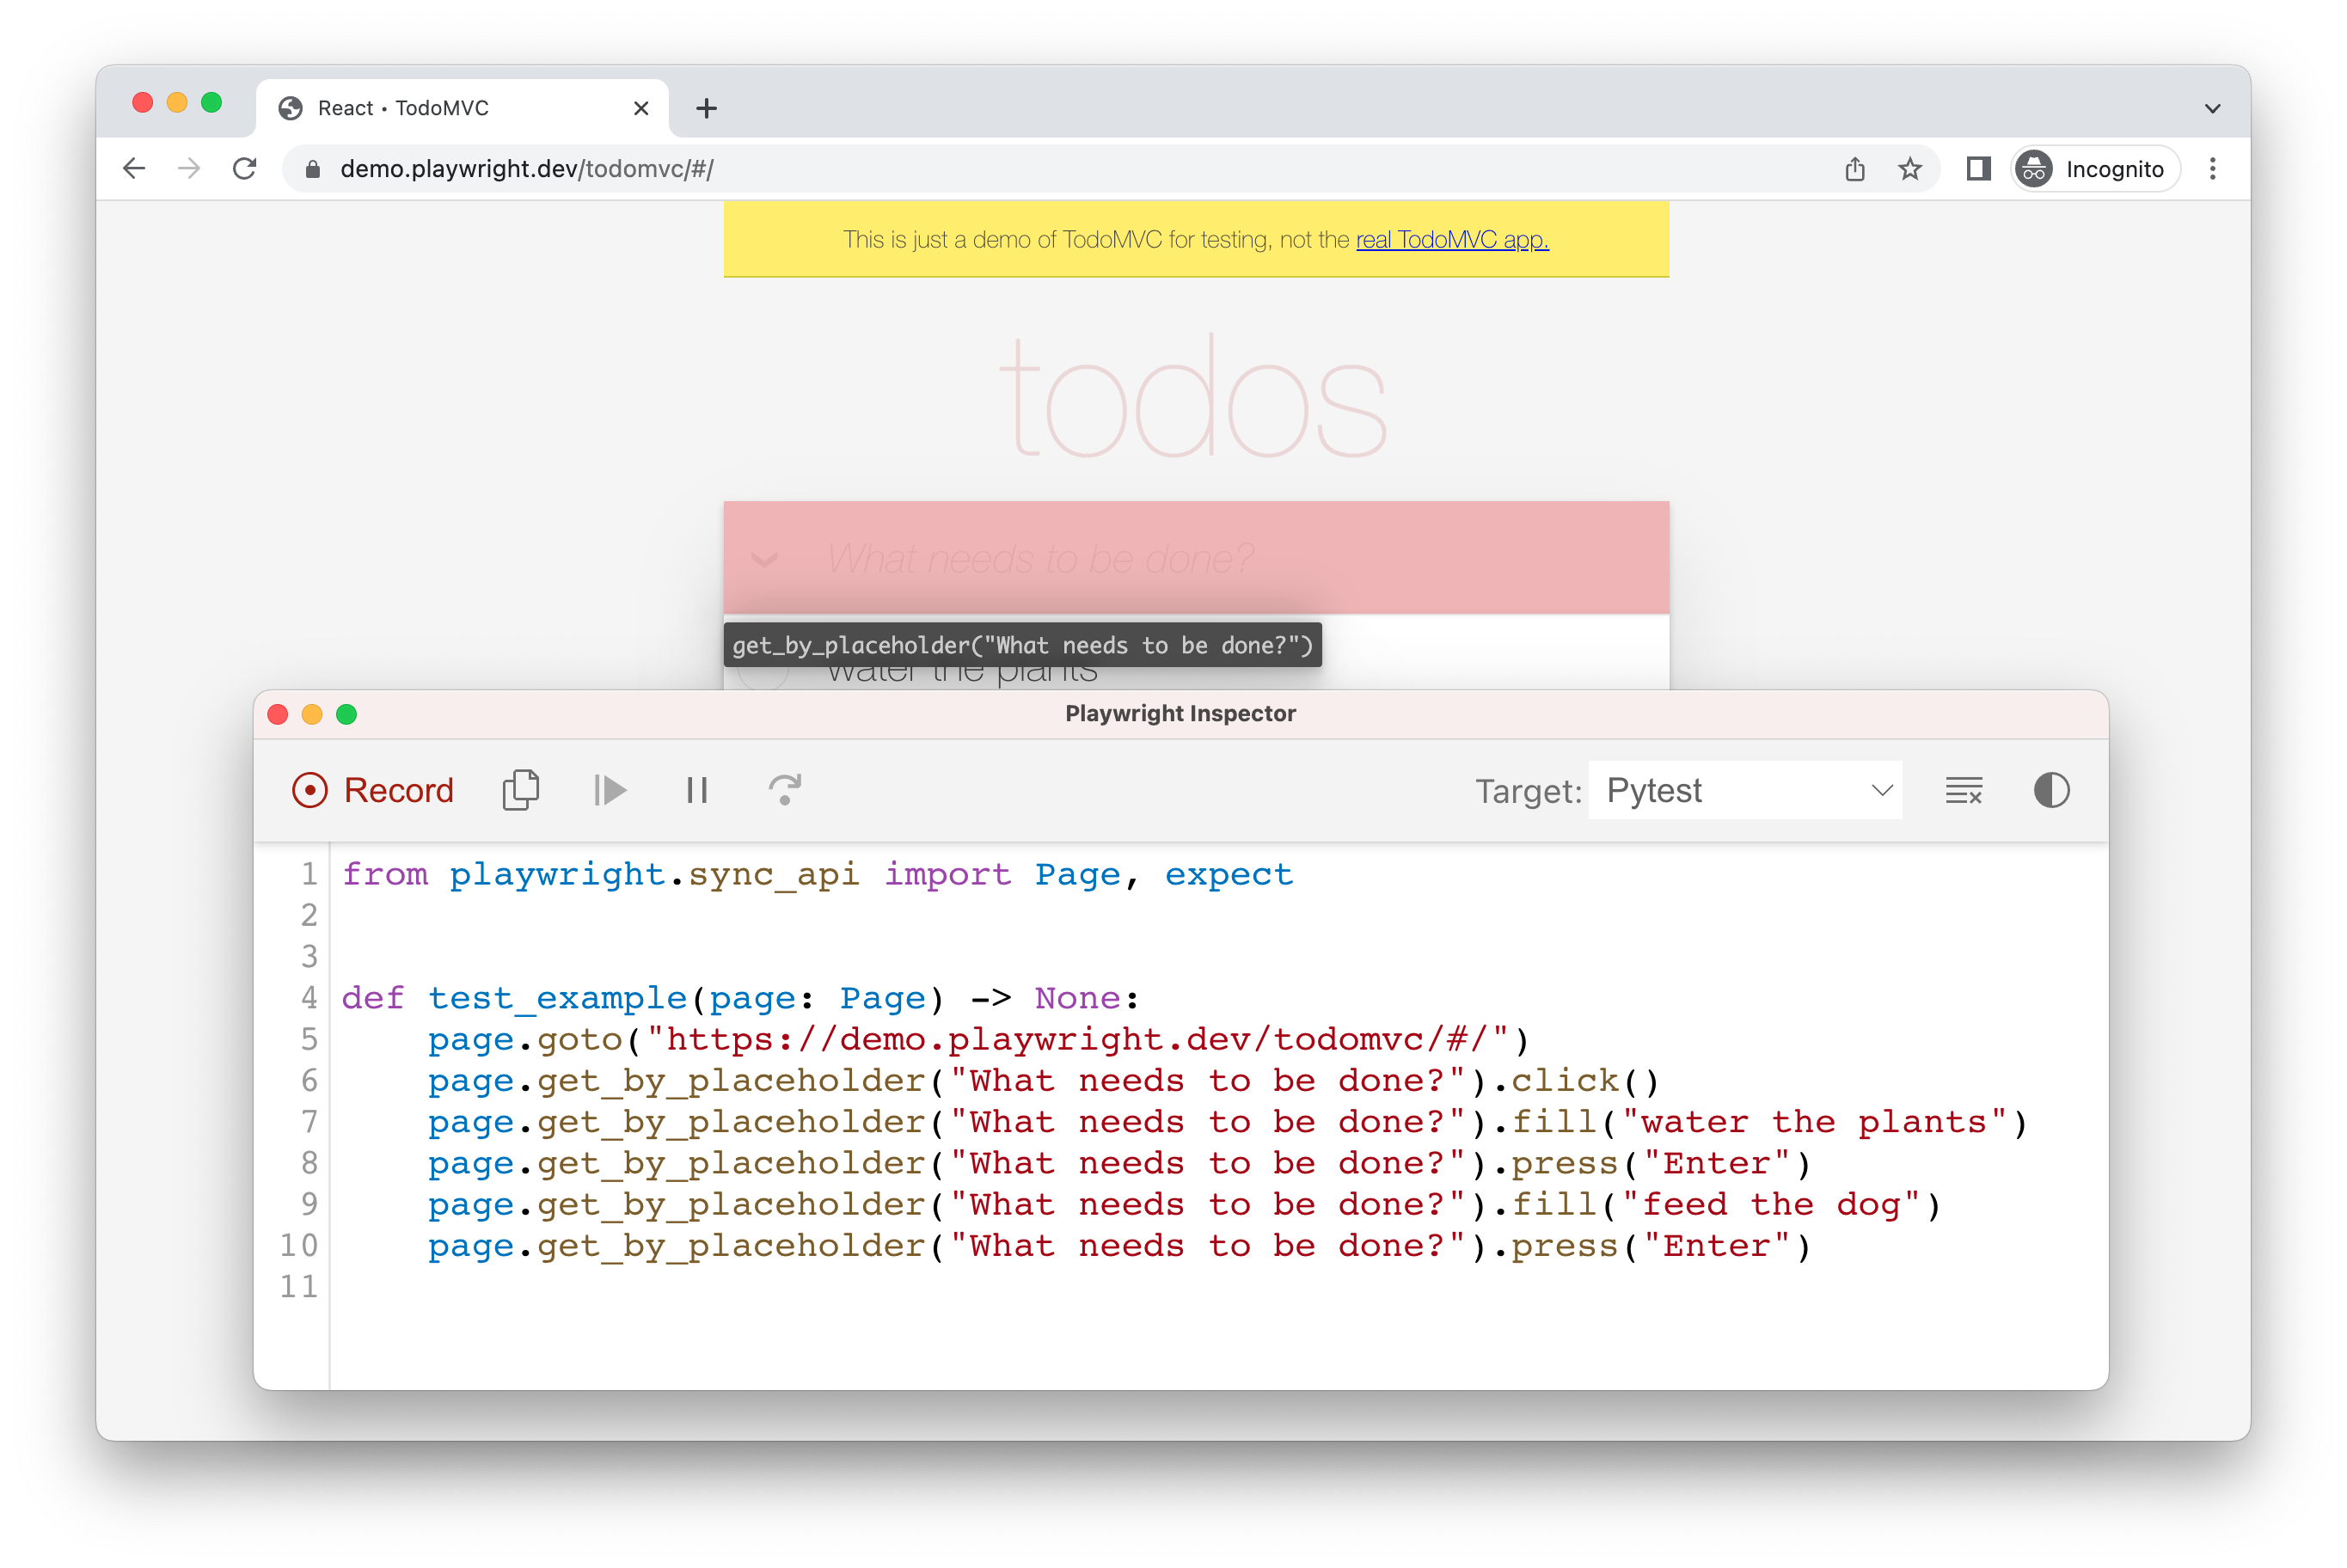Bookmark this page with the star icon

pos(1910,169)
